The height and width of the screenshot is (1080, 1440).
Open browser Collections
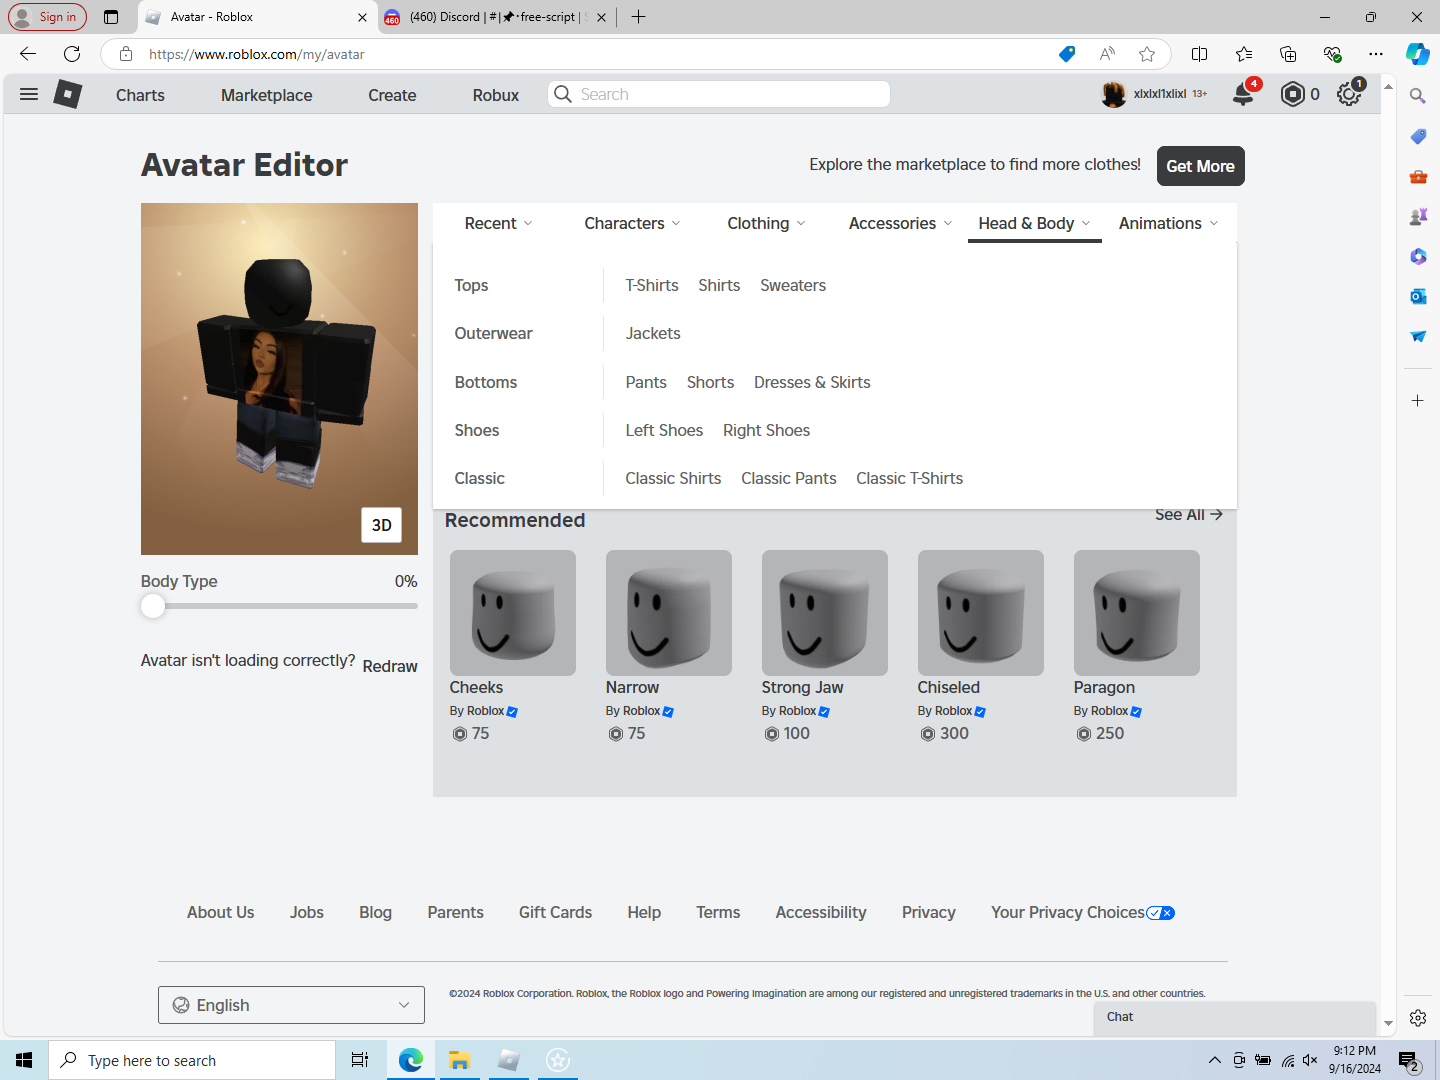click(x=1288, y=54)
